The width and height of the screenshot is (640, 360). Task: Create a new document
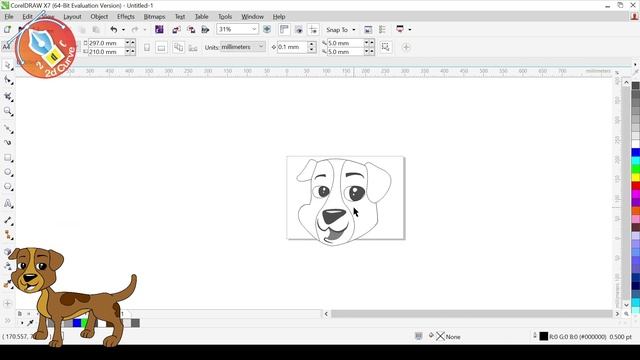tap(7, 29)
